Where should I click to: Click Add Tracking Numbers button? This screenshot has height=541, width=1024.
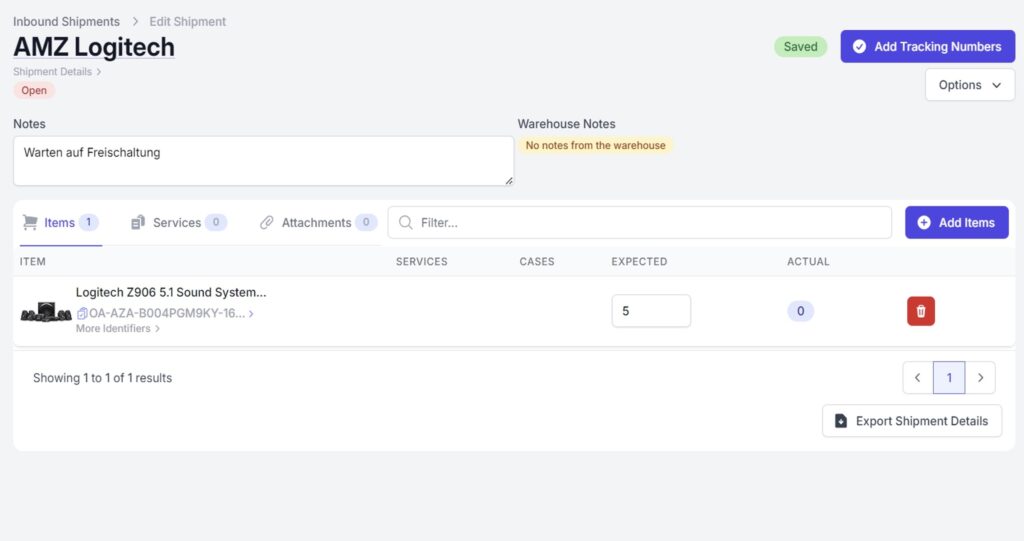click(x=927, y=46)
